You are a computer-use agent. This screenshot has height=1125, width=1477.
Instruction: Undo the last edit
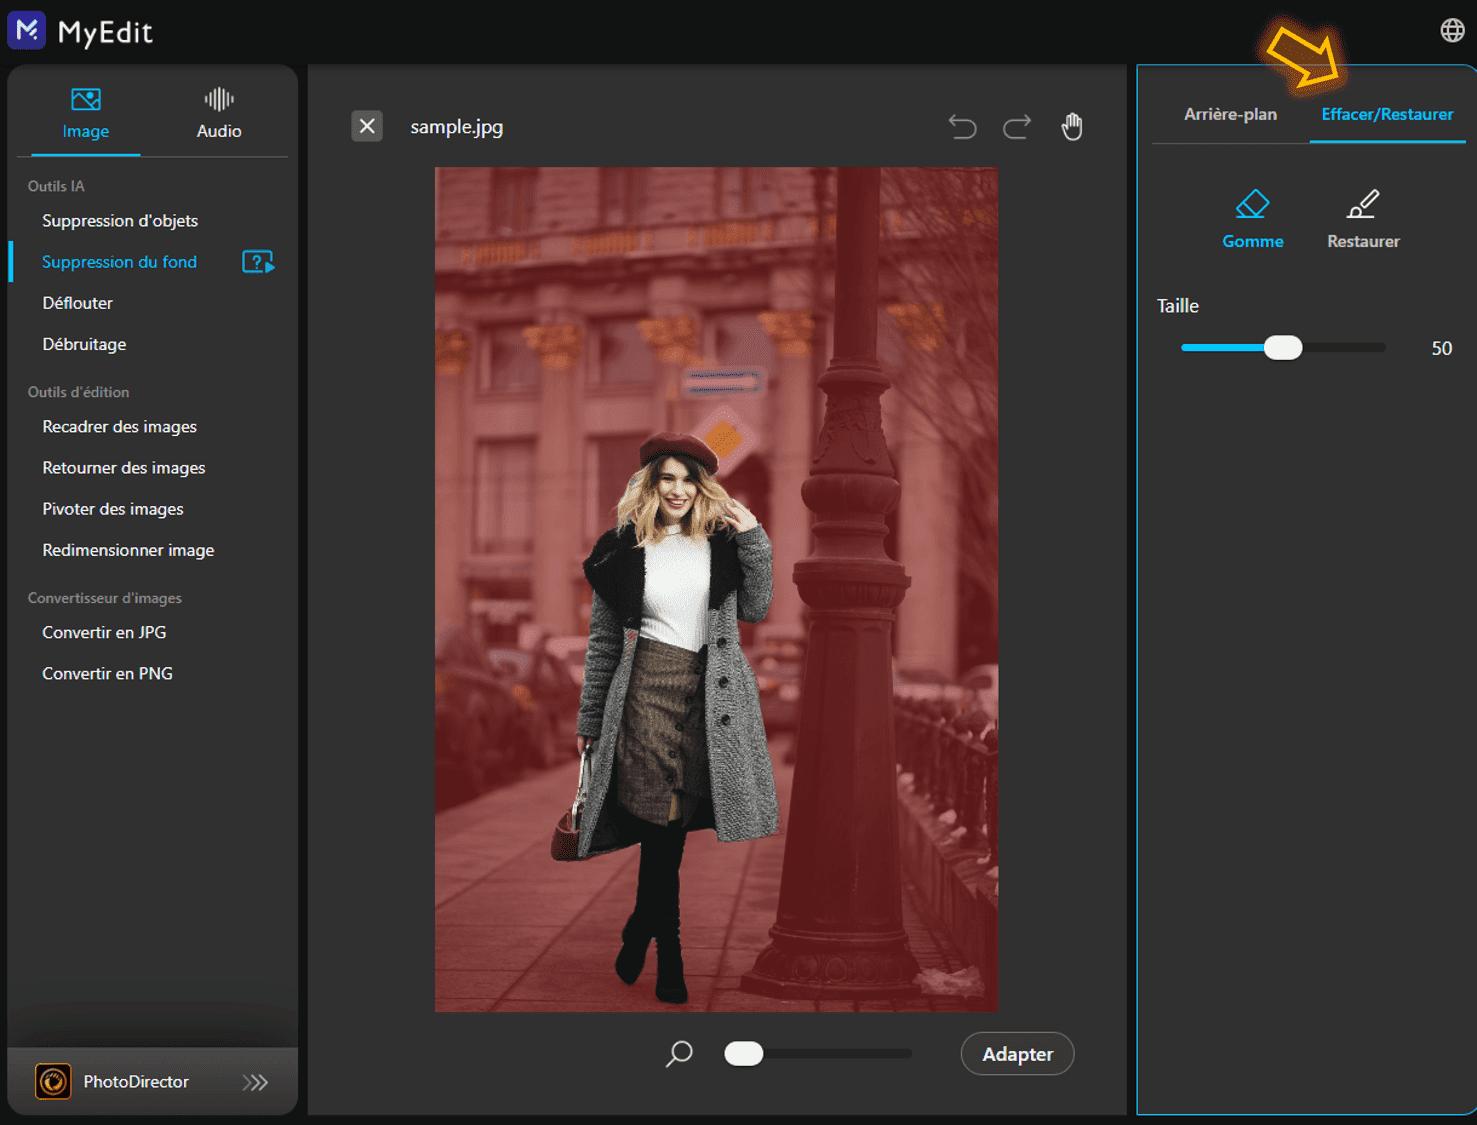tap(962, 126)
